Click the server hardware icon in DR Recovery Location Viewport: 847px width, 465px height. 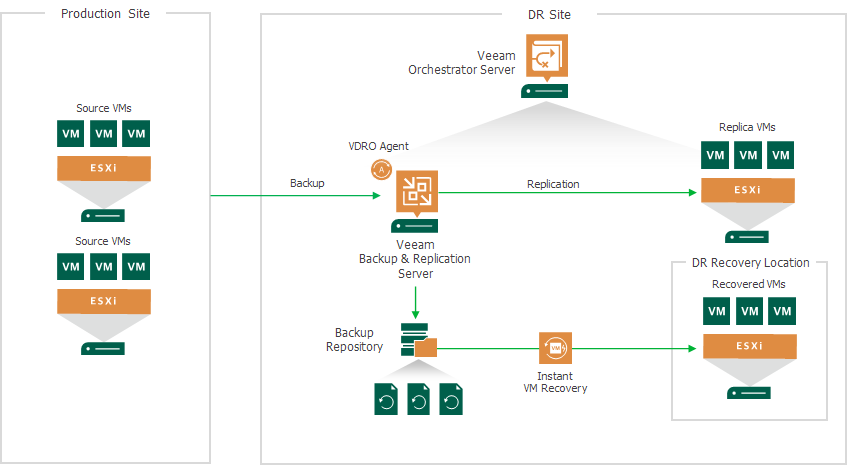(749, 393)
